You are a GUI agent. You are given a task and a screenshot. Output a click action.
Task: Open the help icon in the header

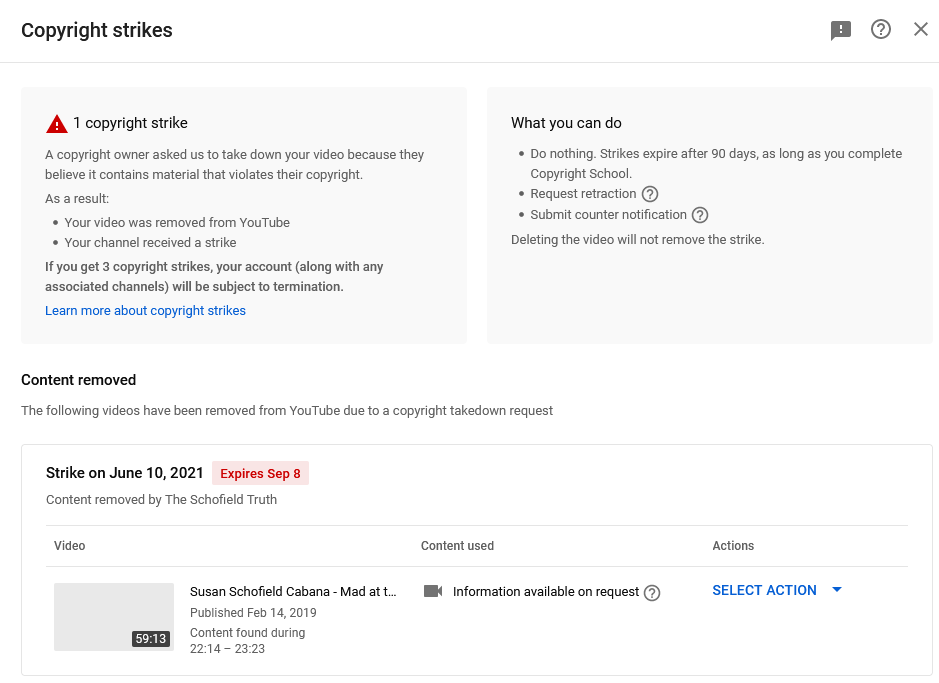point(880,29)
